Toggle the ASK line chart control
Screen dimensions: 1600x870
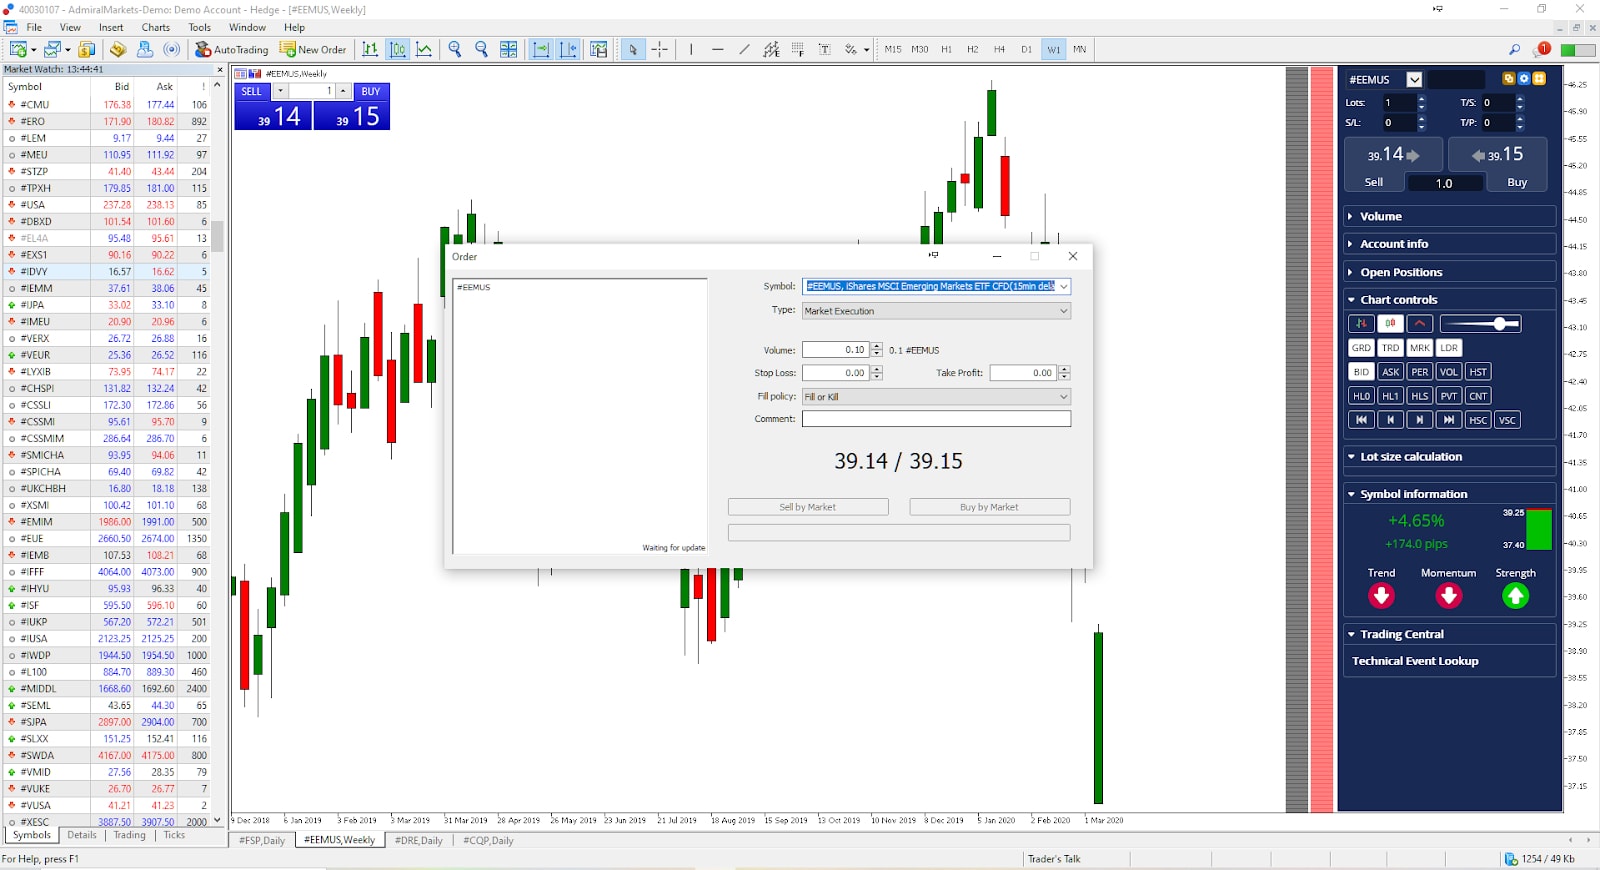point(1390,372)
